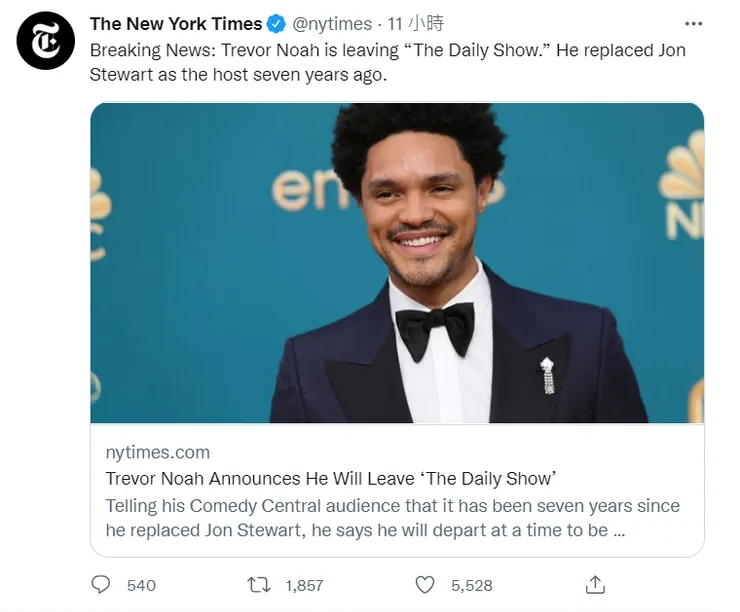Open The New York Times profile avatar

(46, 40)
